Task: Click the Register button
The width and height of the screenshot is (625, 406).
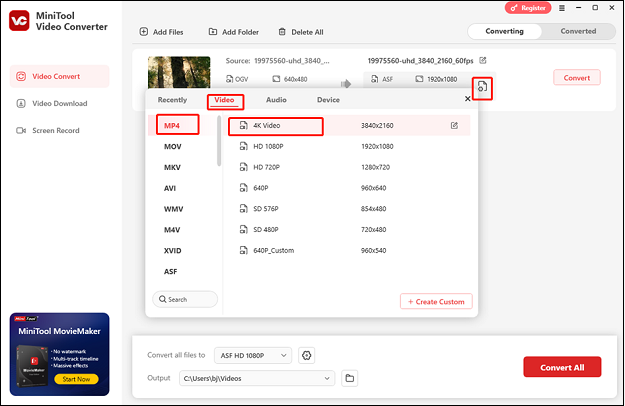Action: [x=528, y=8]
